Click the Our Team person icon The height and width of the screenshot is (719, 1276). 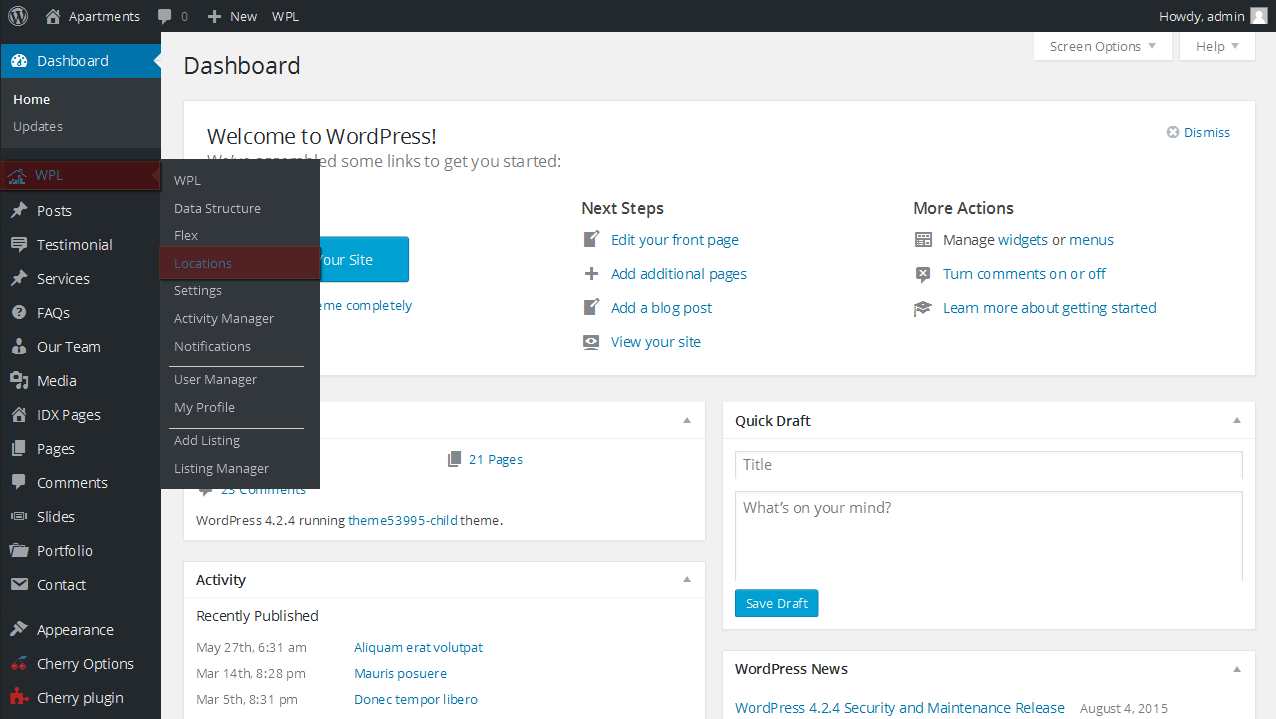pyautogui.click(x=18, y=347)
